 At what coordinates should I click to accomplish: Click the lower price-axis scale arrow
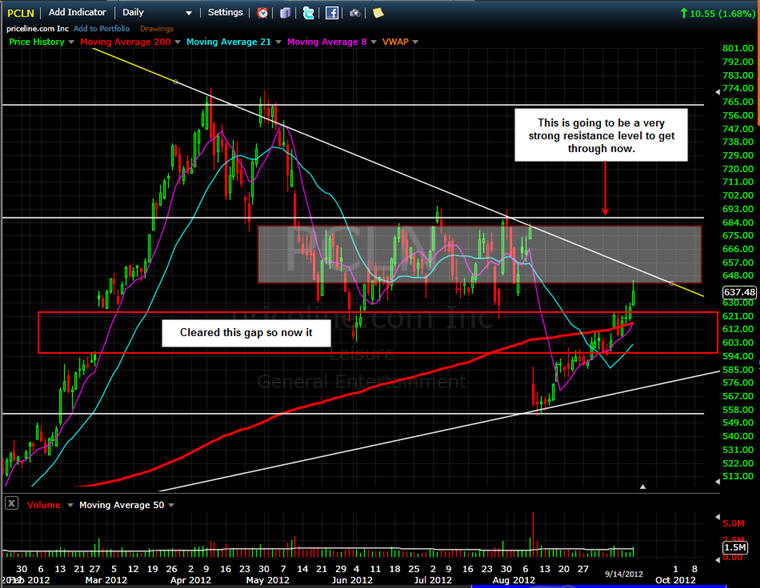[717, 481]
